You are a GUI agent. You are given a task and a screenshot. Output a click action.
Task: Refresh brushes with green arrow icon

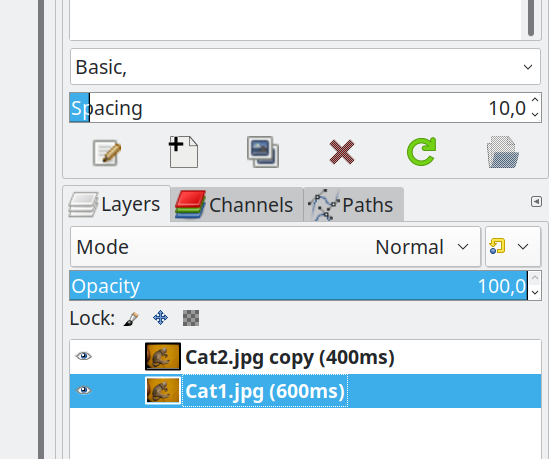point(422,151)
